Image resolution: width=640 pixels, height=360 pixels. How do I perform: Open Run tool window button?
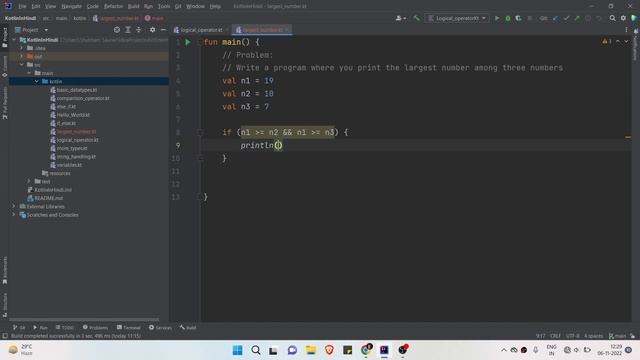point(40,327)
